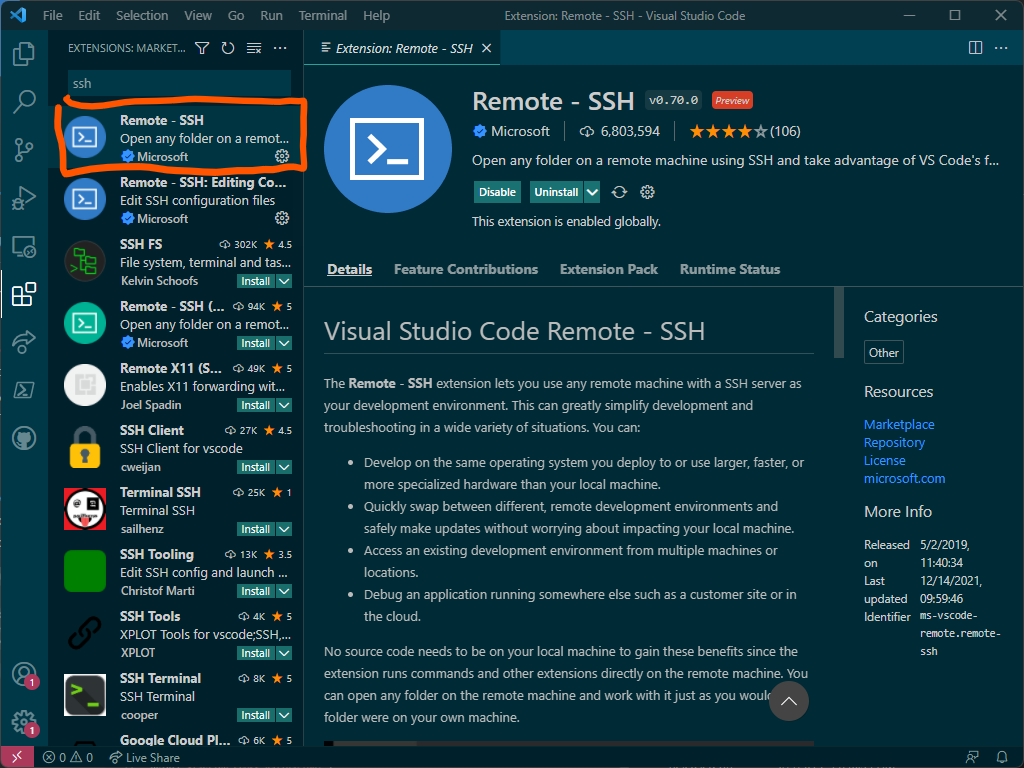Open manage gear in extension detail header
This screenshot has width=1024, height=768.
click(647, 192)
